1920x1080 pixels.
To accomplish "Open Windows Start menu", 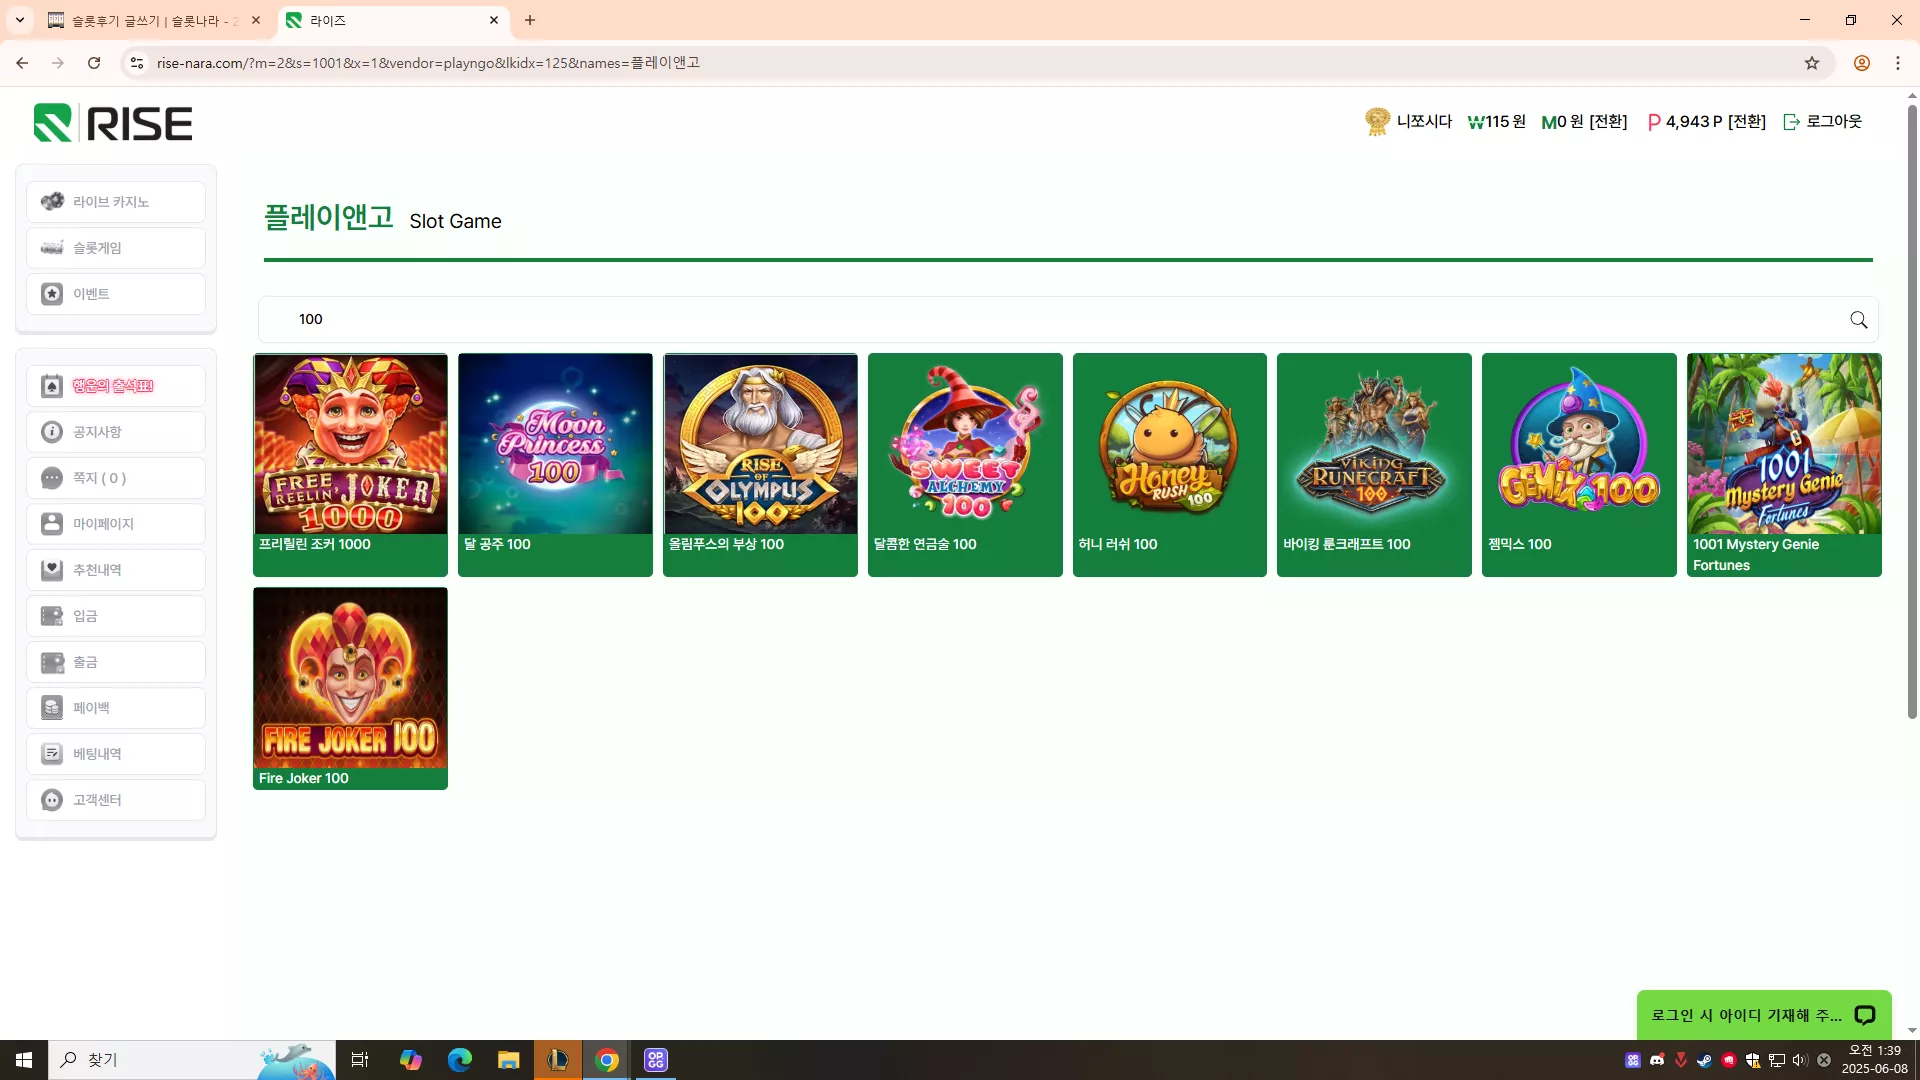I will pyautogui.click(x=24, y=1060).
